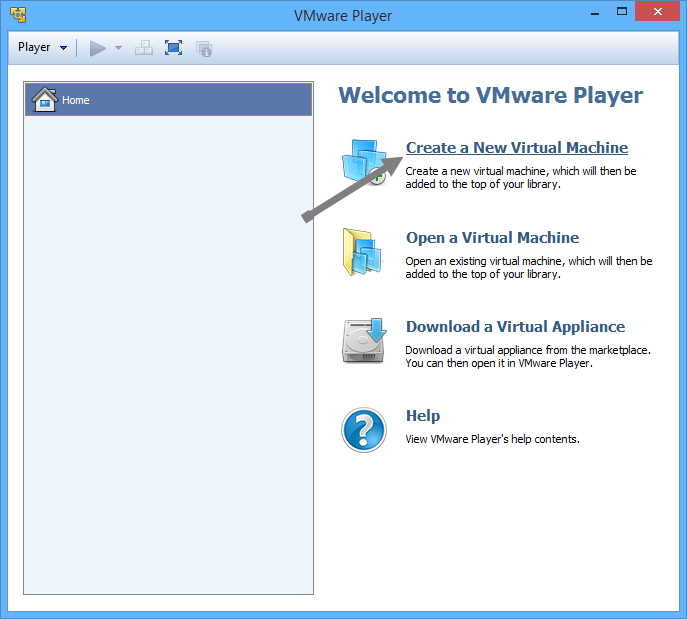The width and height of the screenshot is (687, 619).
Task: Click the Home house icon
Action: [x=45, y=99]
